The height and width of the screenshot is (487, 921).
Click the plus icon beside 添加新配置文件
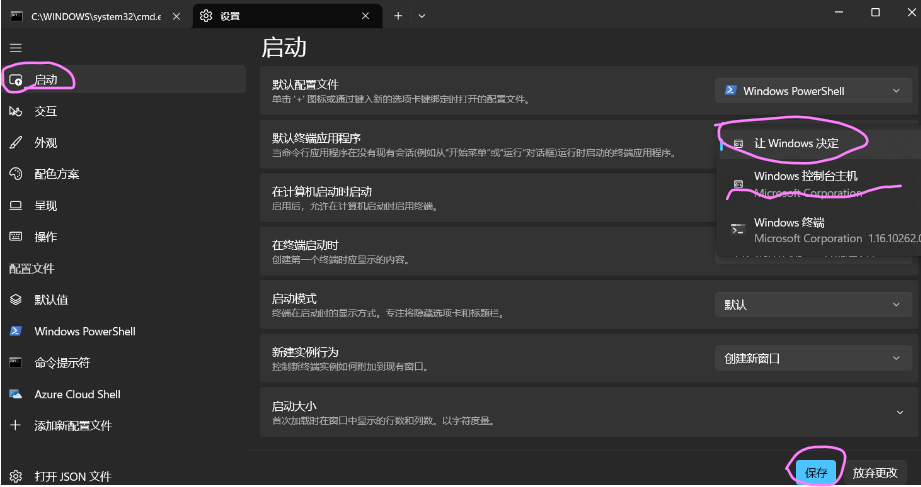point(16,425)
